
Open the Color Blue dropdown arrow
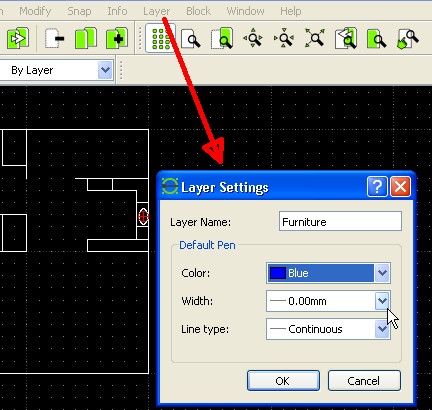tap(382, 273)
